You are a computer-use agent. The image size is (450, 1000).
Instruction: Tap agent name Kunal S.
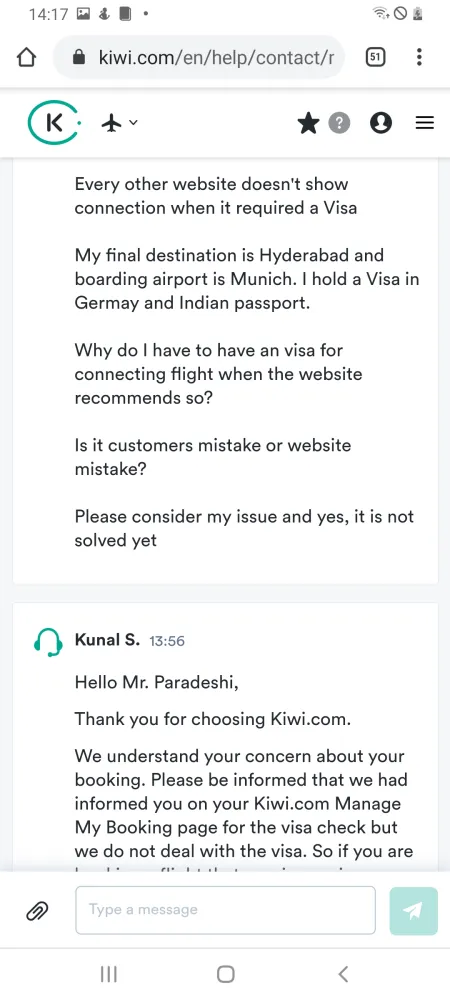[x=107, y=640]
